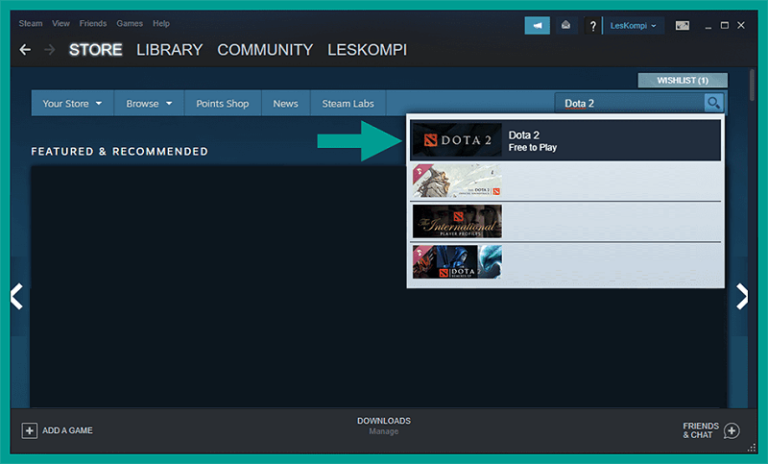Click ADD A GAME label

[67, 430]
